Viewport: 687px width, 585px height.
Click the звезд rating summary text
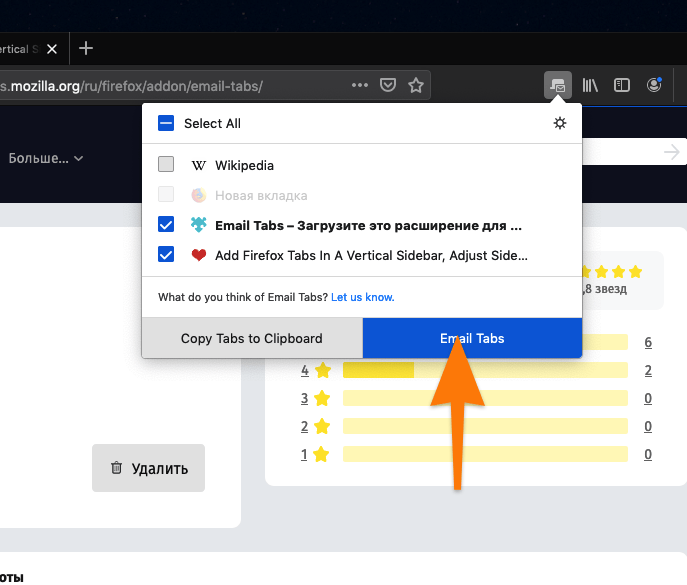(605, 289)
